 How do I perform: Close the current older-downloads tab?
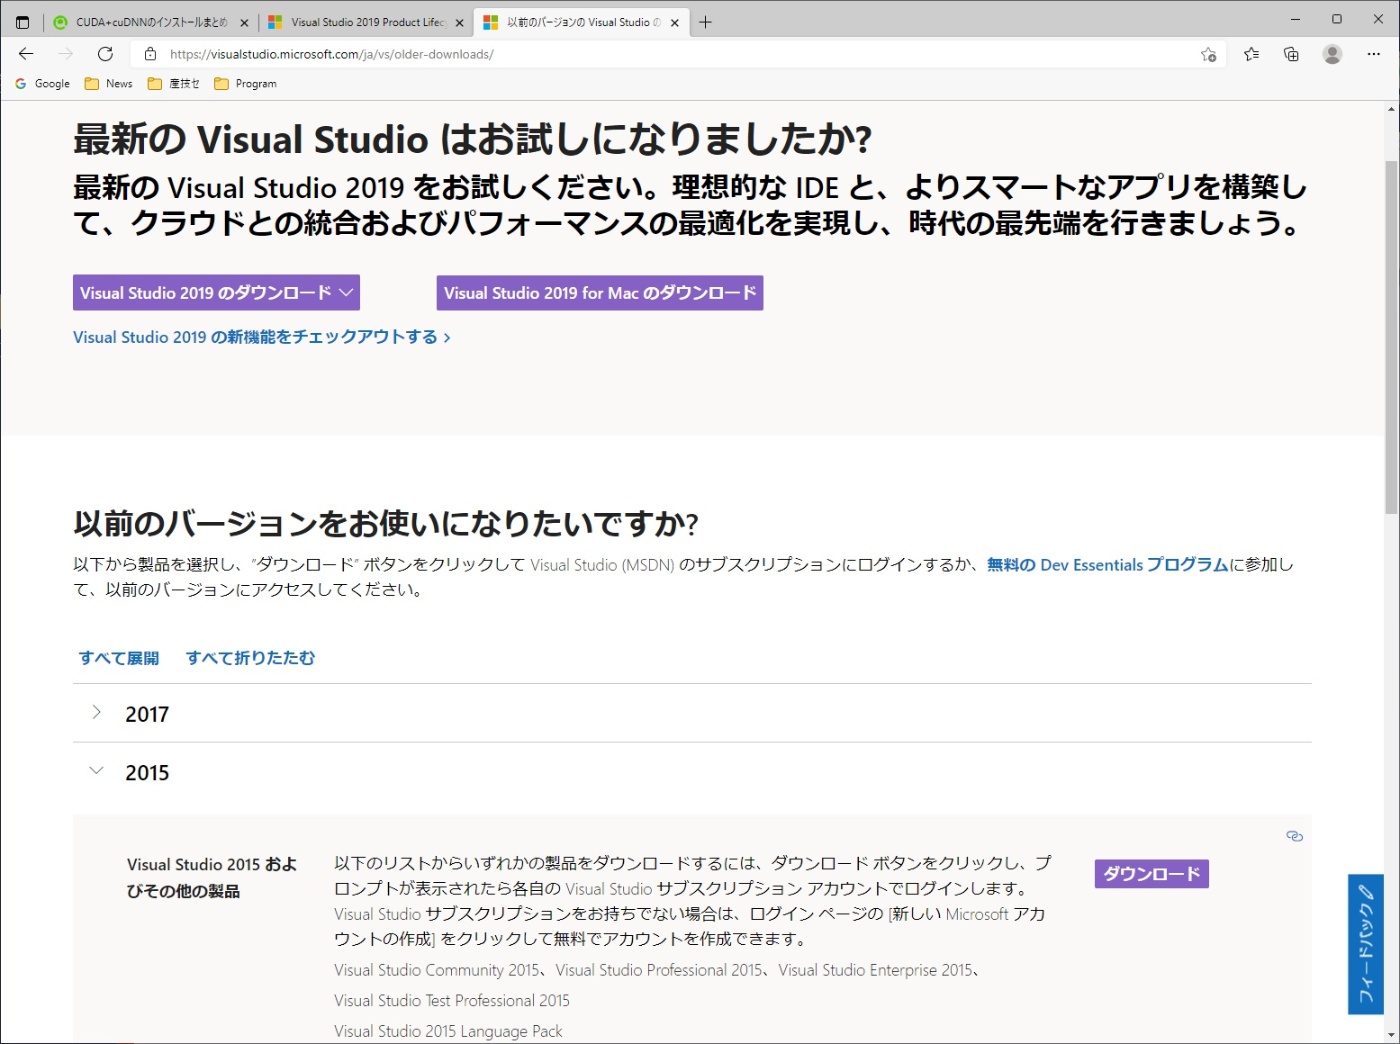pyautogui.click(x=675, y=22)
